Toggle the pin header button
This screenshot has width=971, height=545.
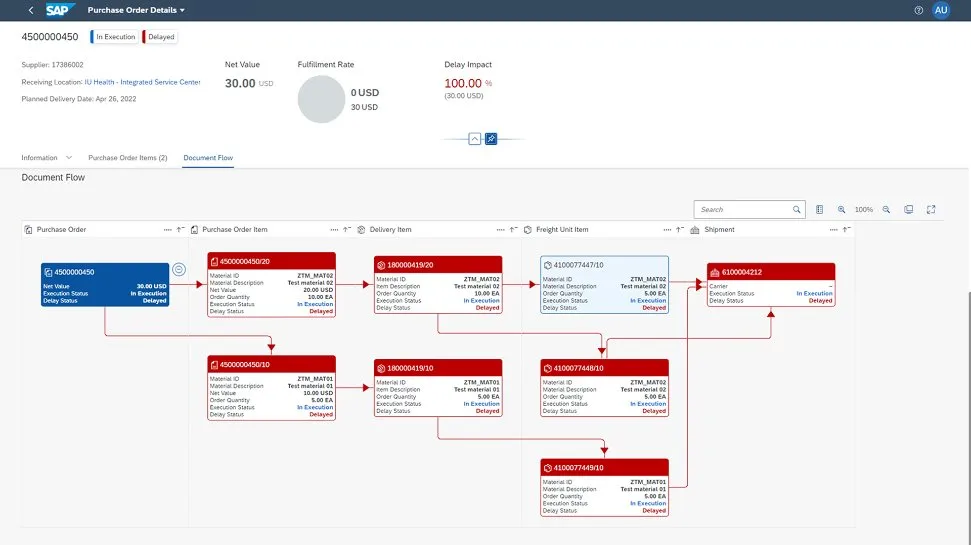tap(491, 139)
